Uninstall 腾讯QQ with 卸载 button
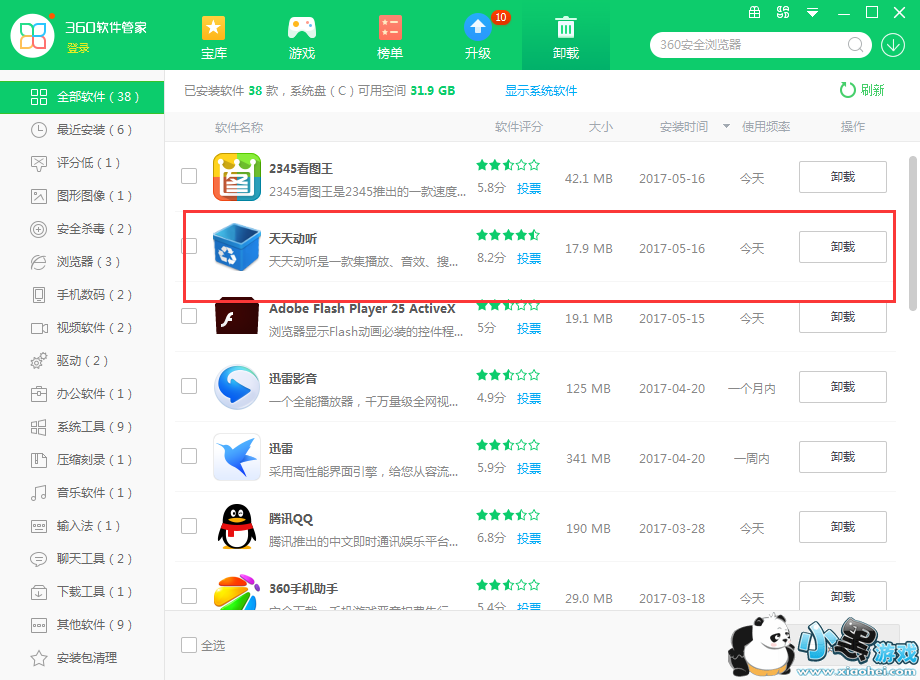Image resolution: width=920 pixels, height=680 pixels. pyautogui.click(x=843, y=527)
